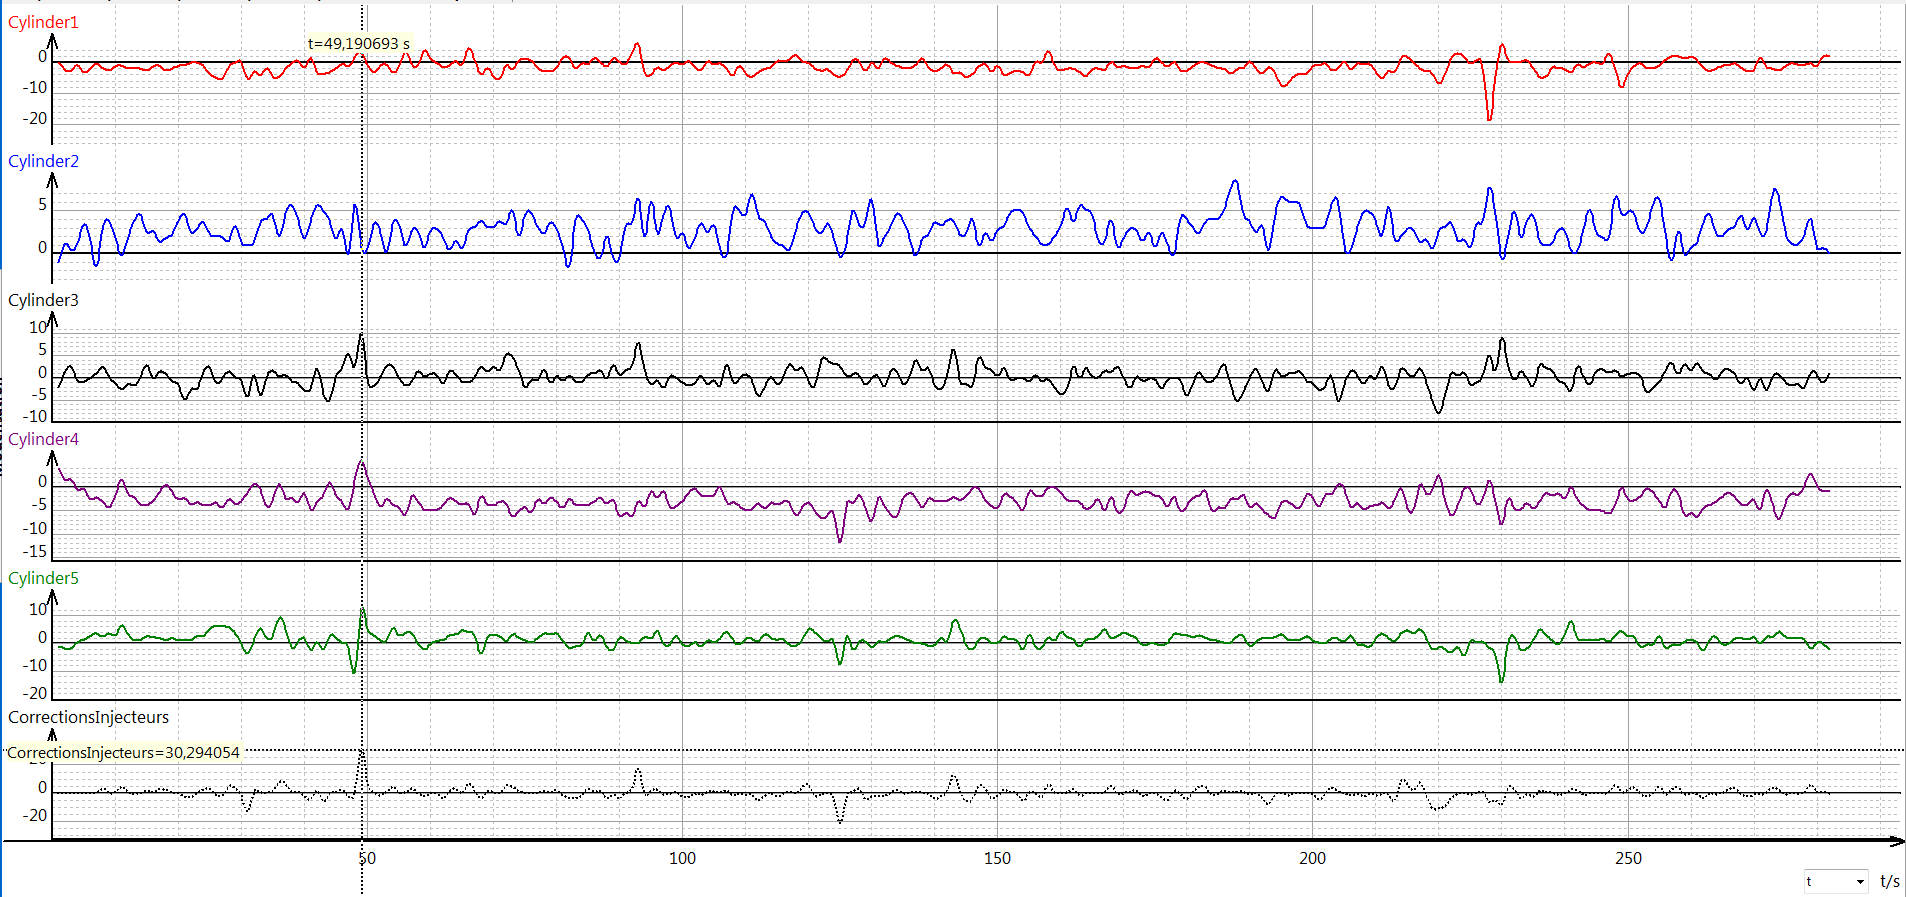Click the t=49,190693 s cursor tooltip
Viewport: 1906px width, 897px height.
click(358, 44)
